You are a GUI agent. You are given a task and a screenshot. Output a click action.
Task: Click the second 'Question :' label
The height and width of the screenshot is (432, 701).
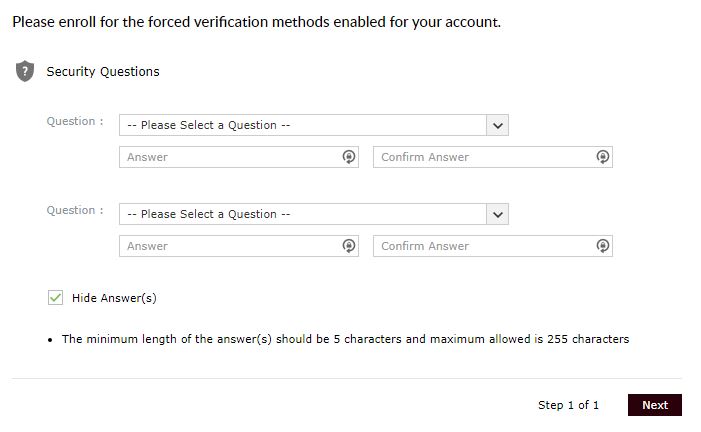point(75,210)
